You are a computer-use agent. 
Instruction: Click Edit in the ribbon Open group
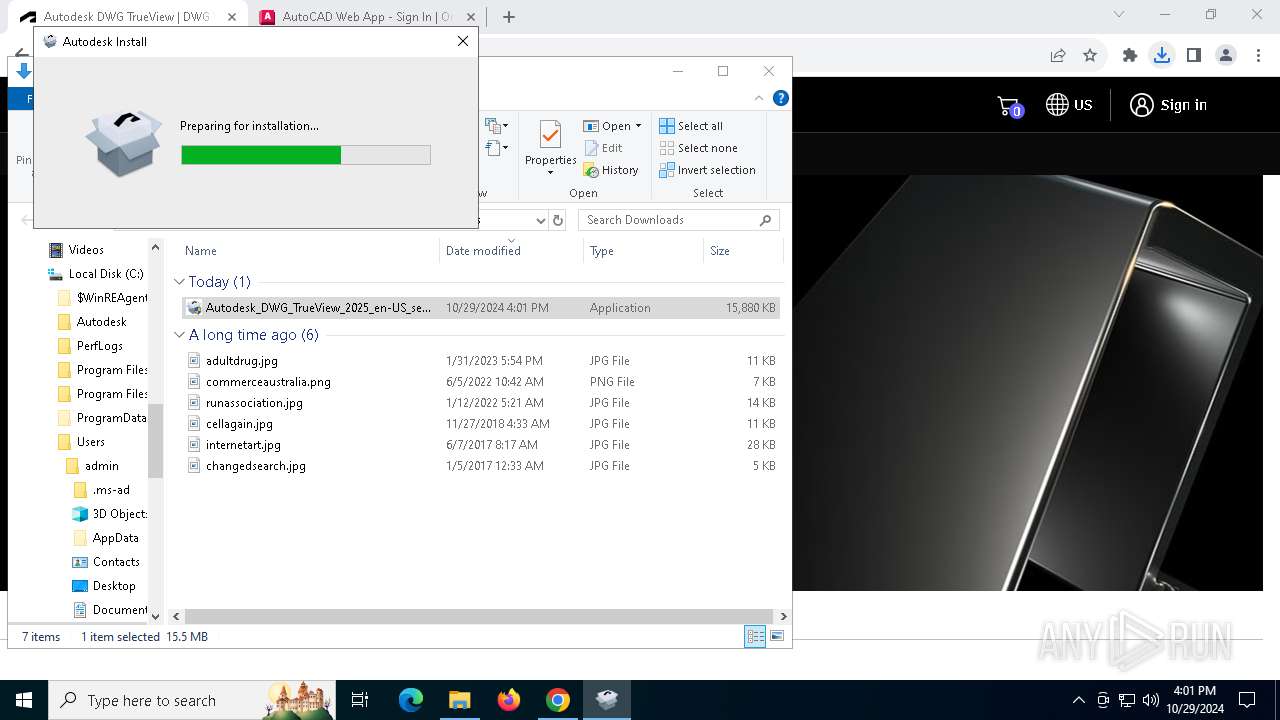point(604,148)
